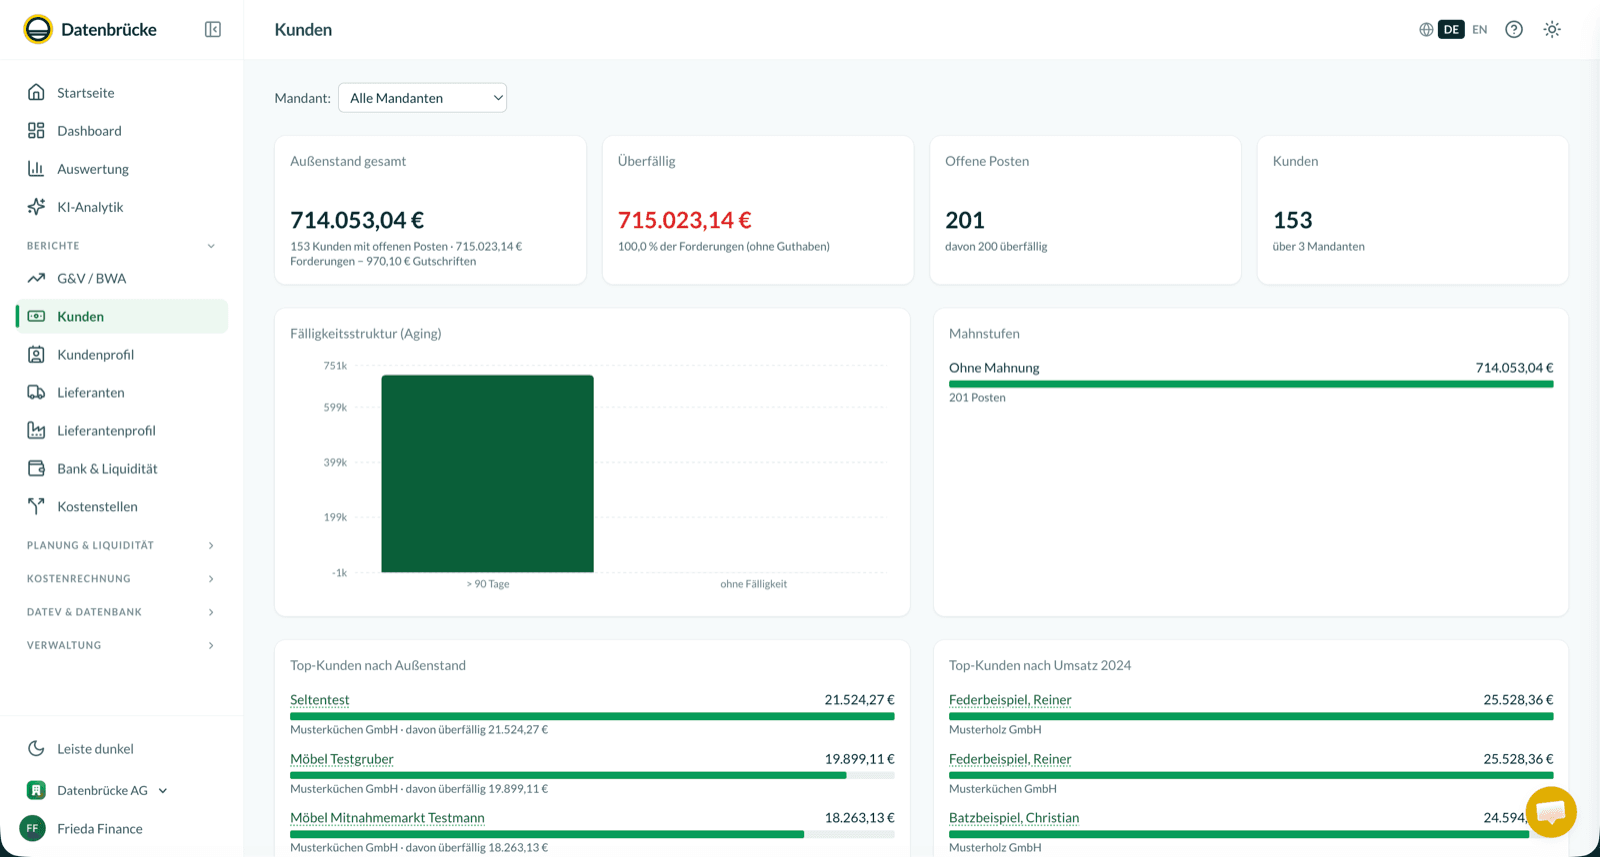Viewport: 1600px width, 857px height.
Task: Click the Bank & Liquidität wallet icon
Action: [36, 469]
